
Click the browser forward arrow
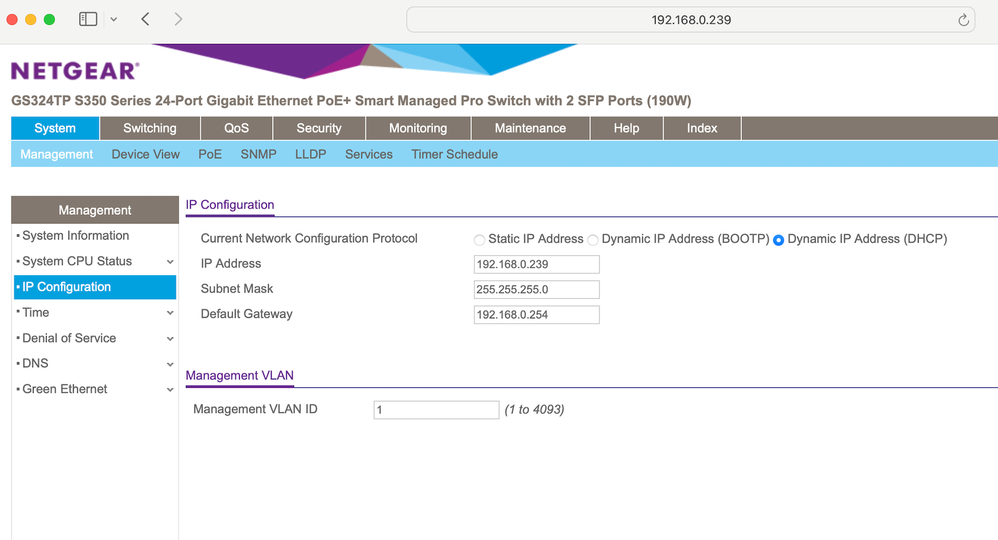click(178, 19)
